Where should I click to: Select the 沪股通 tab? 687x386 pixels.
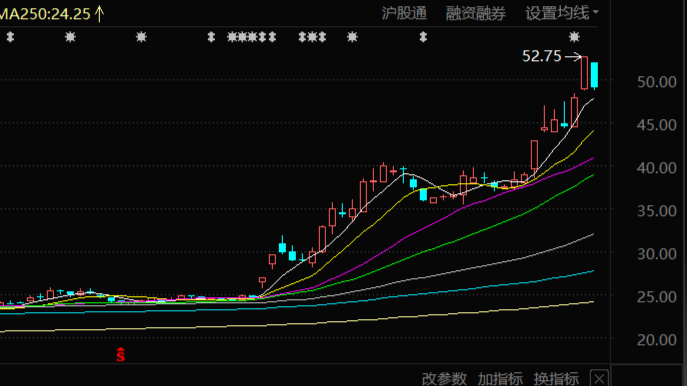click(x=404, y=13)
